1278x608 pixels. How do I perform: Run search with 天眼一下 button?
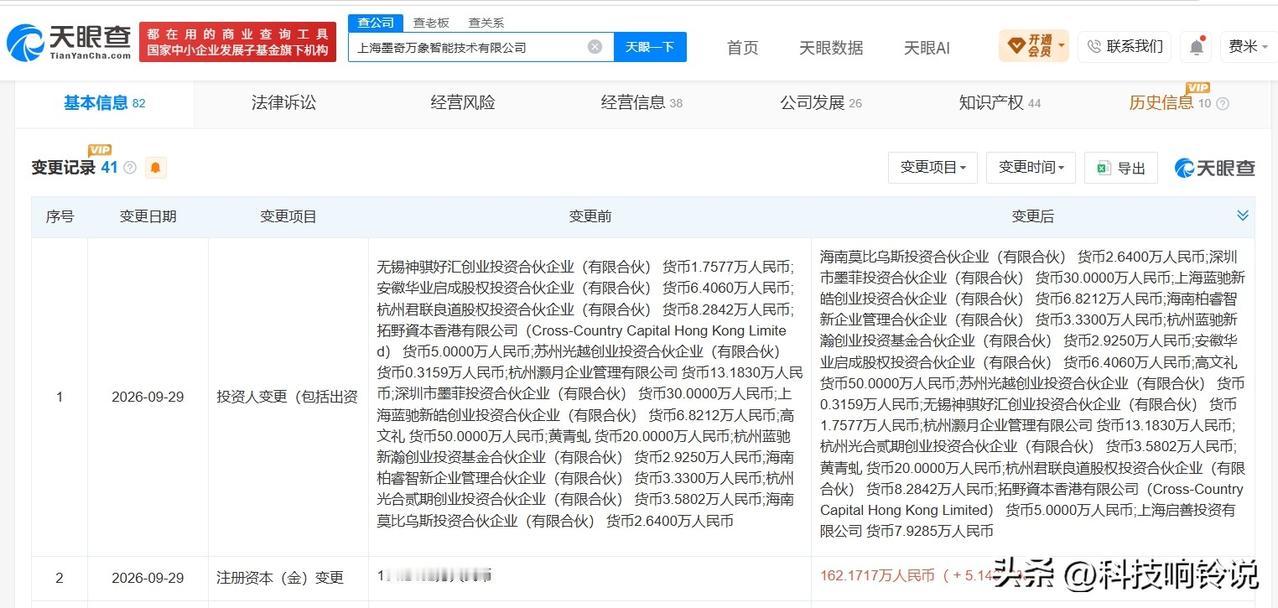650,47
